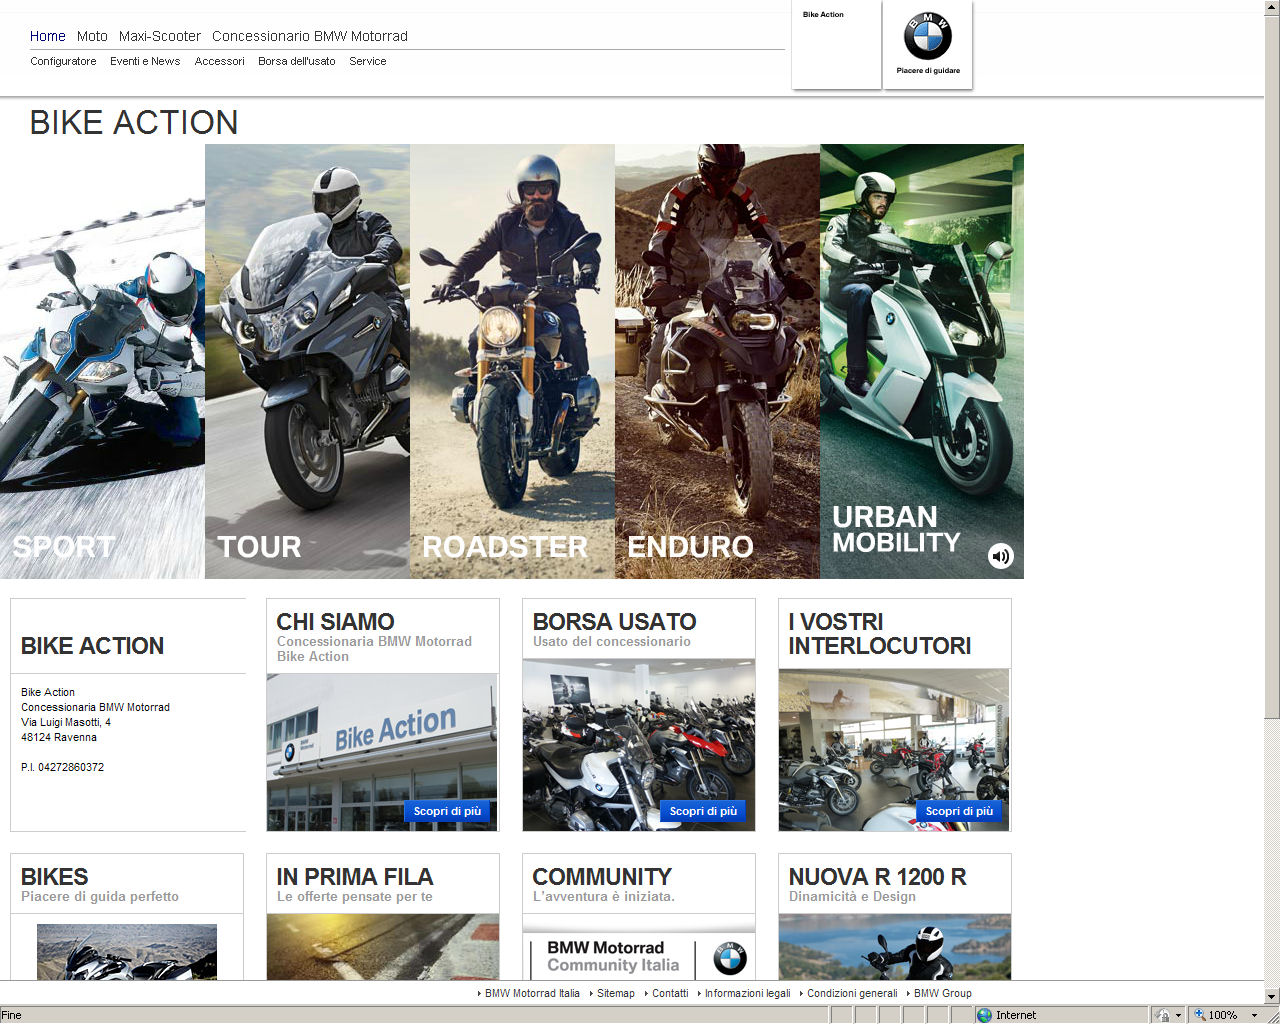The height and width of the screenshot is (1024, 1280).
Task: Select the ENDURO category image
Action: (x=717, y=361)
